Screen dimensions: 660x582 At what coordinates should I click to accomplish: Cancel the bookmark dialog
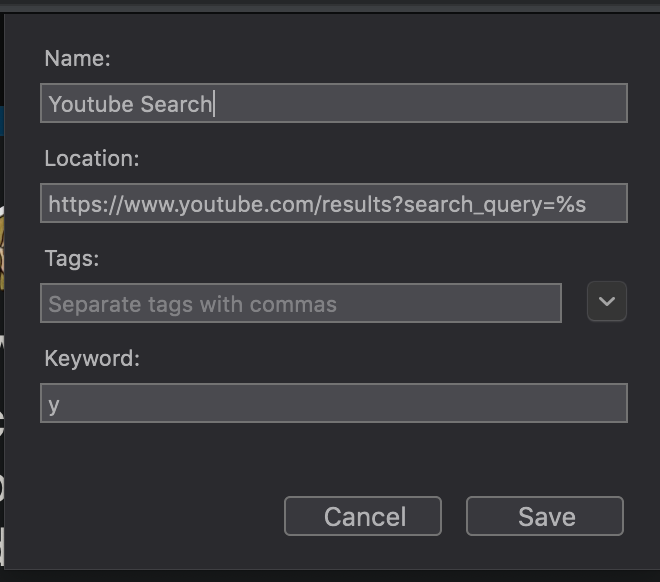click(363, 516)
